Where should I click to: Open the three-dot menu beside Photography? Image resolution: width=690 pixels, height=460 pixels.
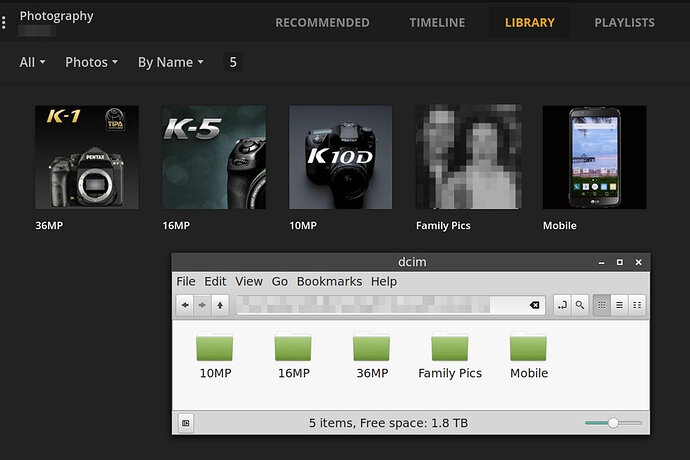(x=4, y=22)
